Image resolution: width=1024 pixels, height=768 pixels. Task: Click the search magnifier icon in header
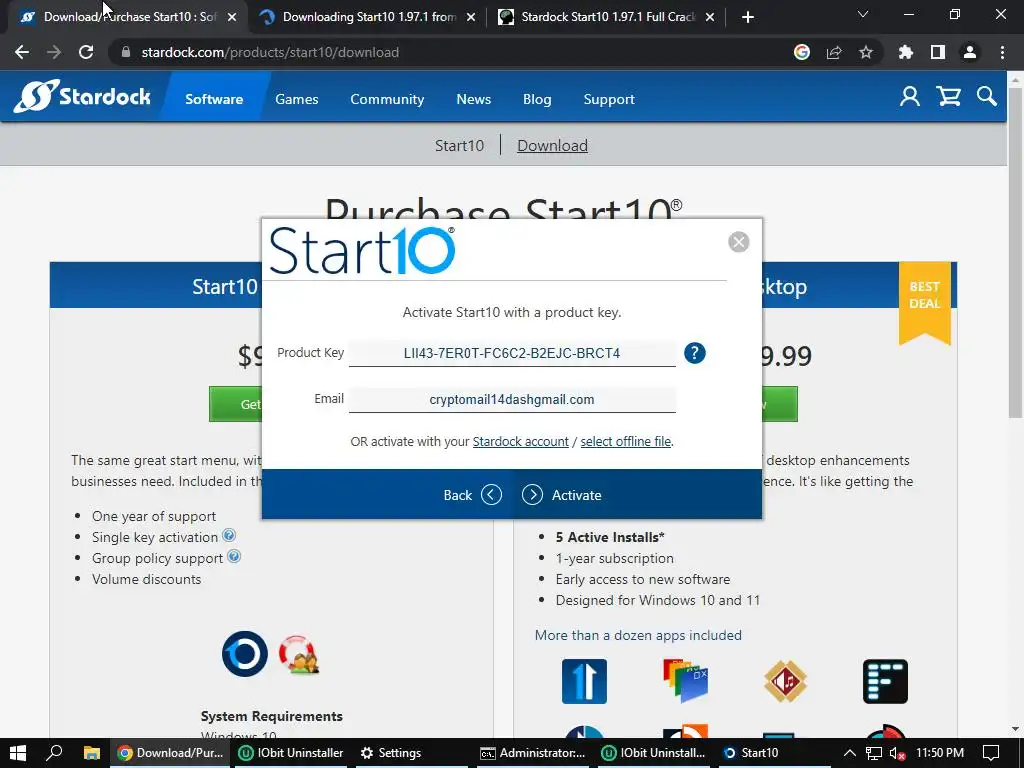987,97
